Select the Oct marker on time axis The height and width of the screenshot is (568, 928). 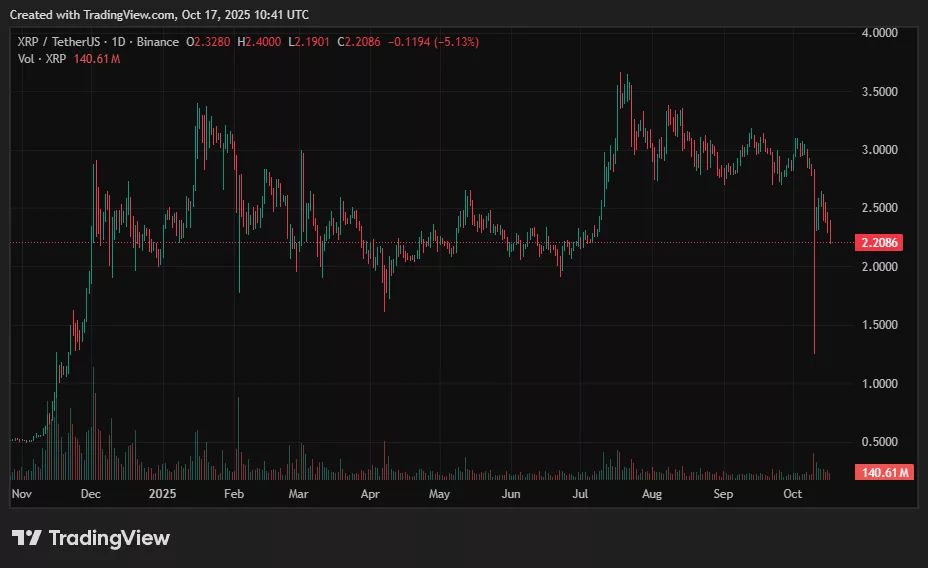point(793,494)
